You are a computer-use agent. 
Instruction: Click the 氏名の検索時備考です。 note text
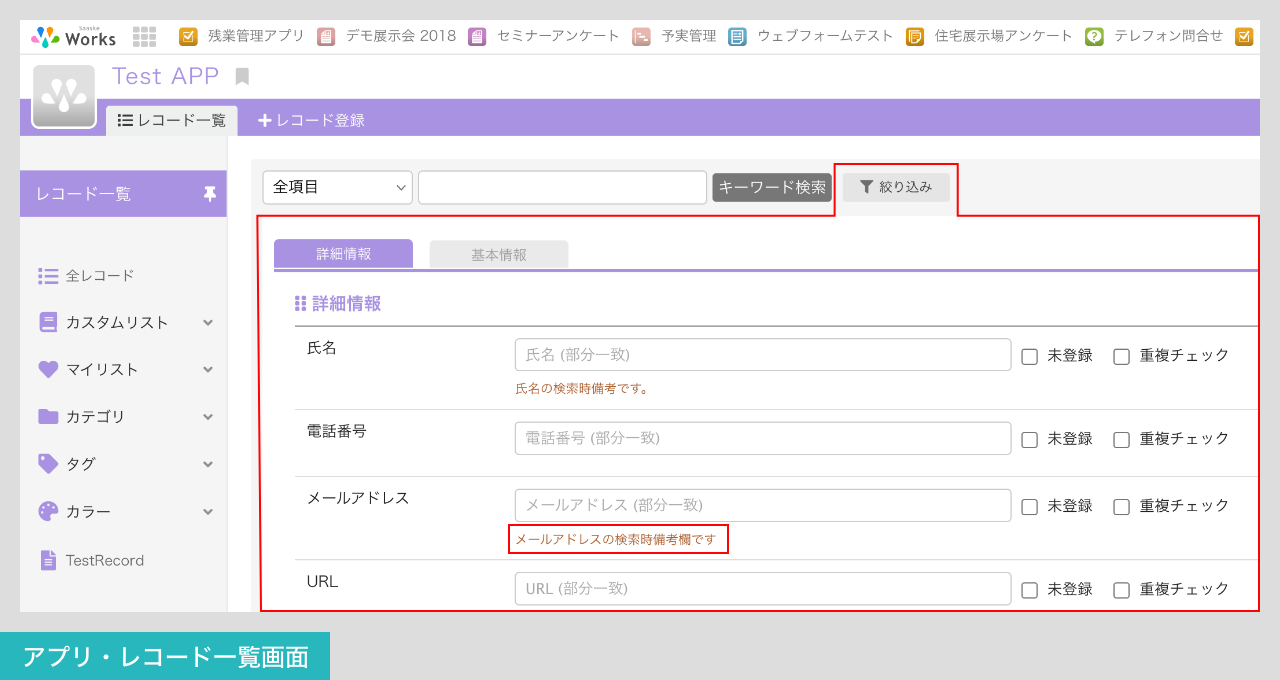click(x=582, y=388)
